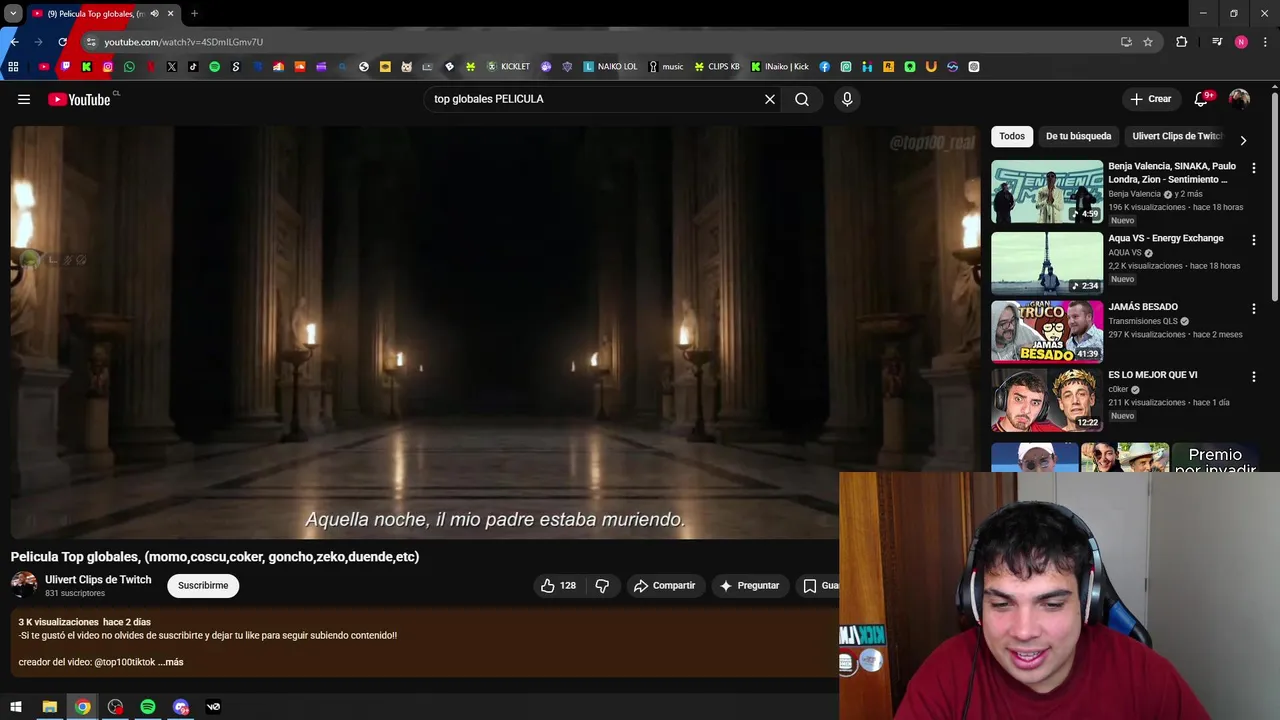Image resolution: width=1280 pixels, height=720 pixels.
Task: Open the ES LO MEJOR QUE VI thumbnail
Action: click(1047, 400)
